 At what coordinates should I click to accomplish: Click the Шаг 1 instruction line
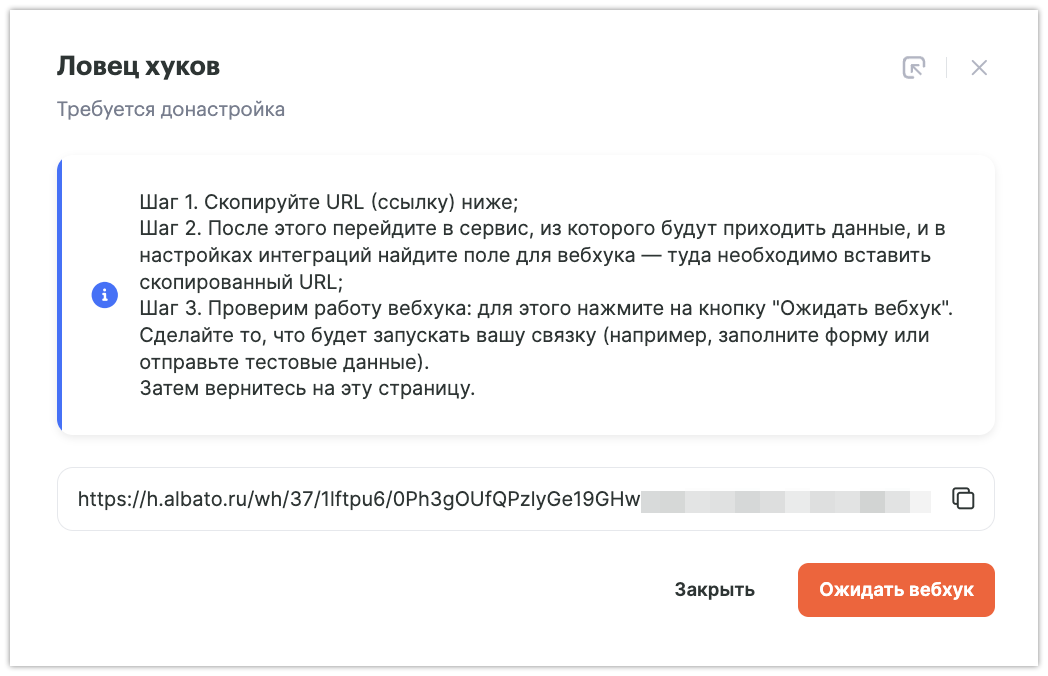[329, 200]
